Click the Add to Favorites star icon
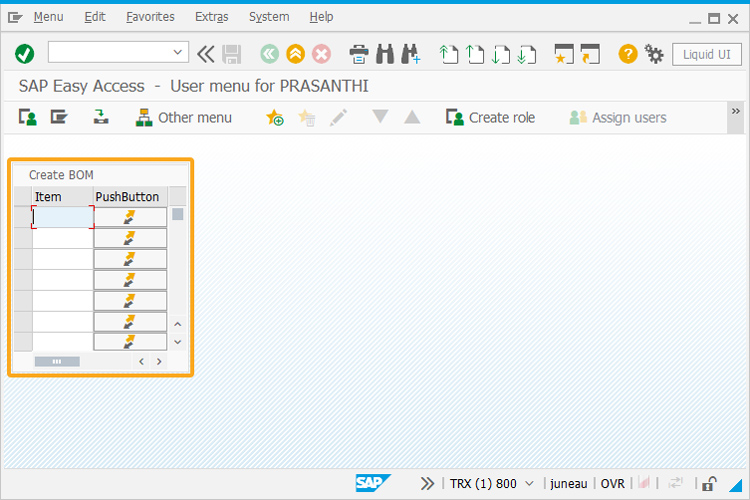This screenshot has width=750, height=500. [x=275, y=117]
